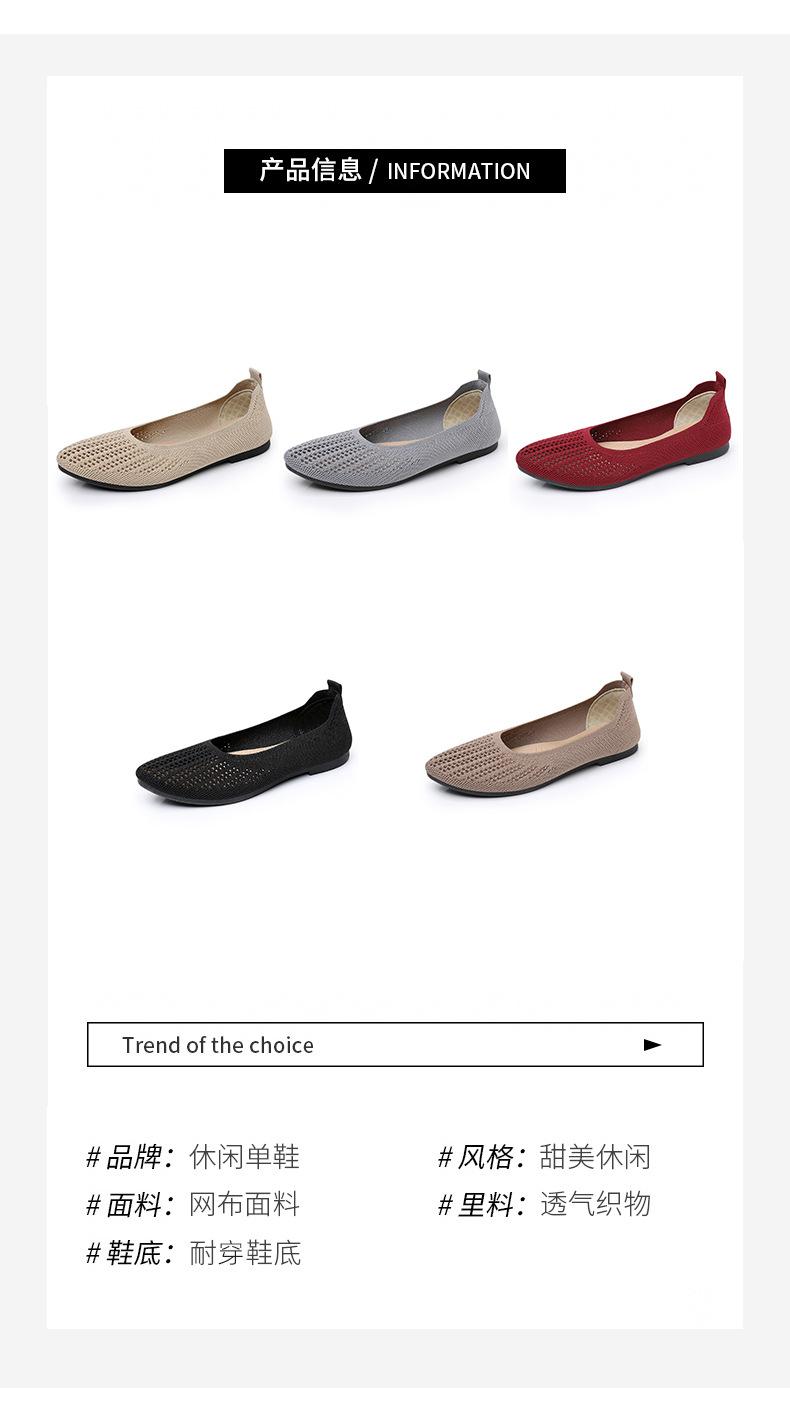Click the 网布面料 material value

245,1205
